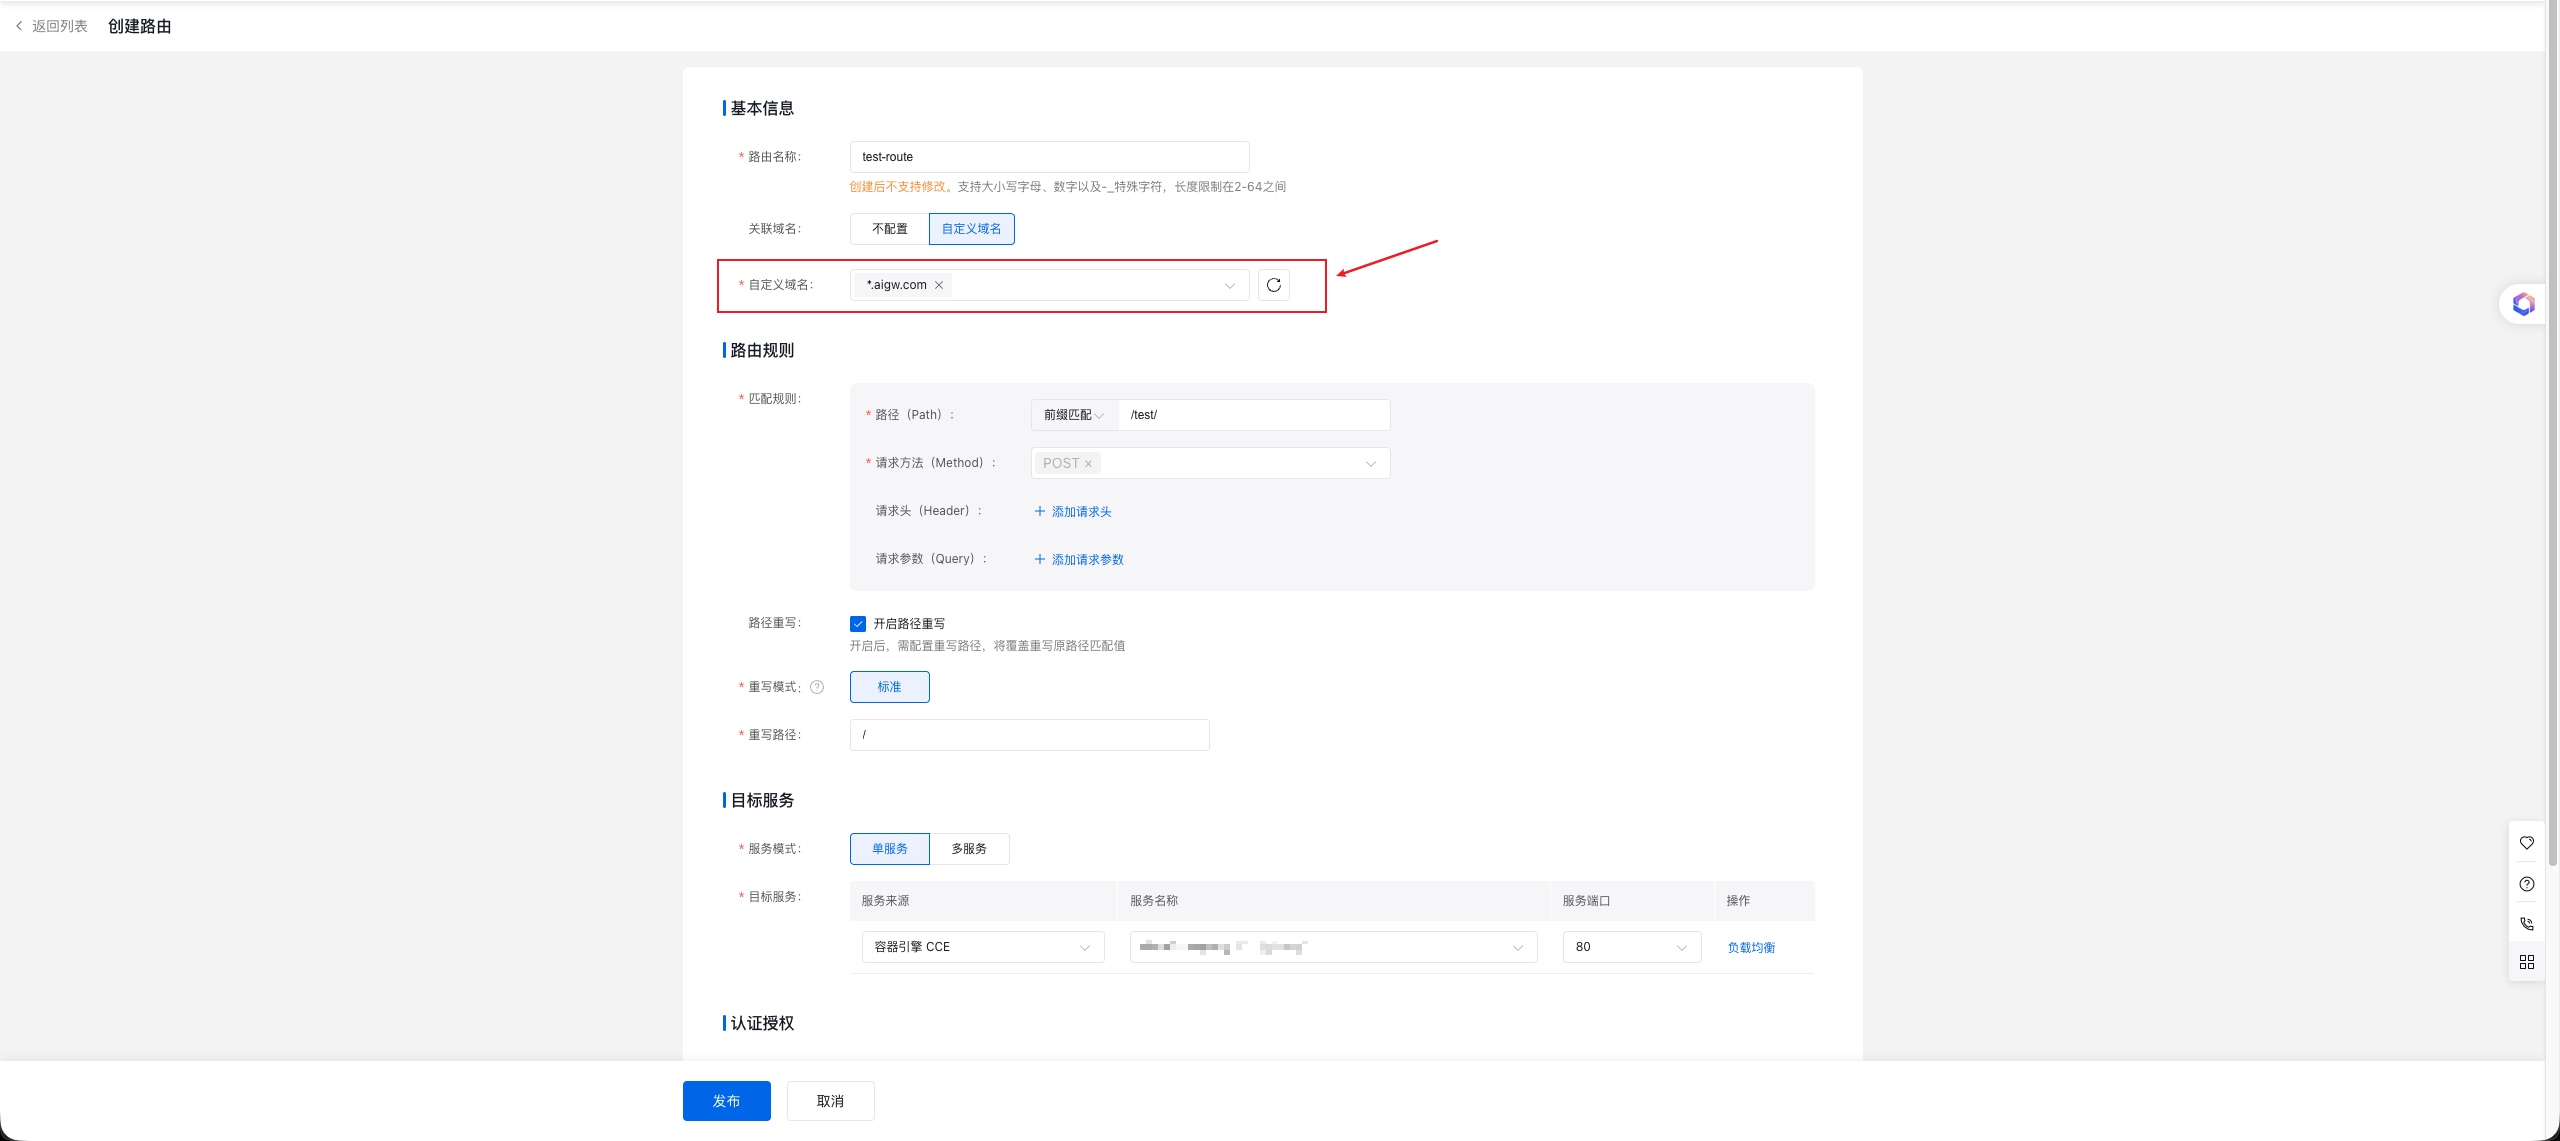Click the refresh custom domain list icon

[1273, 285]
